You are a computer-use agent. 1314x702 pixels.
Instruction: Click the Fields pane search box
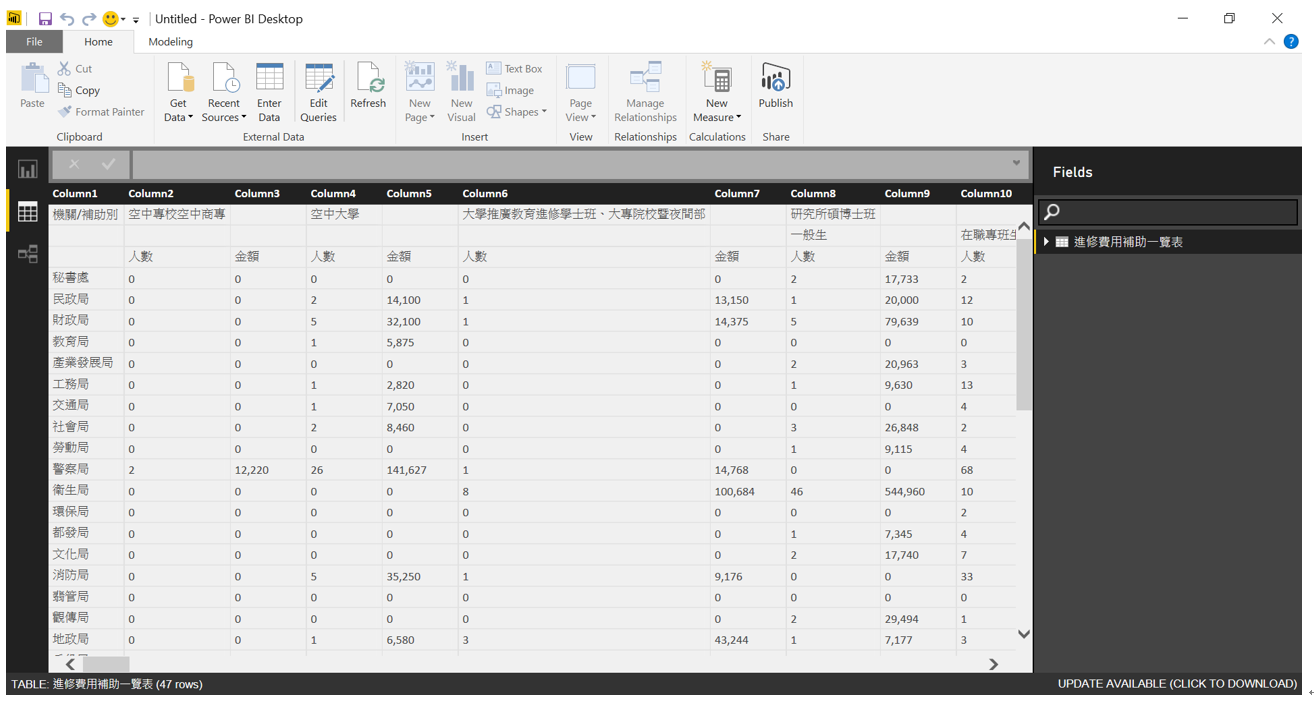pyautogui.click(x=1168, y=211)
